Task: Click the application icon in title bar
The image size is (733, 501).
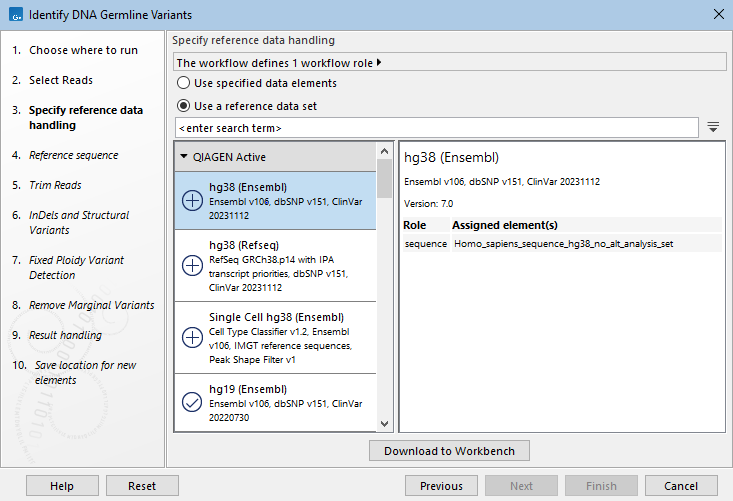Action: coord(13,14)
